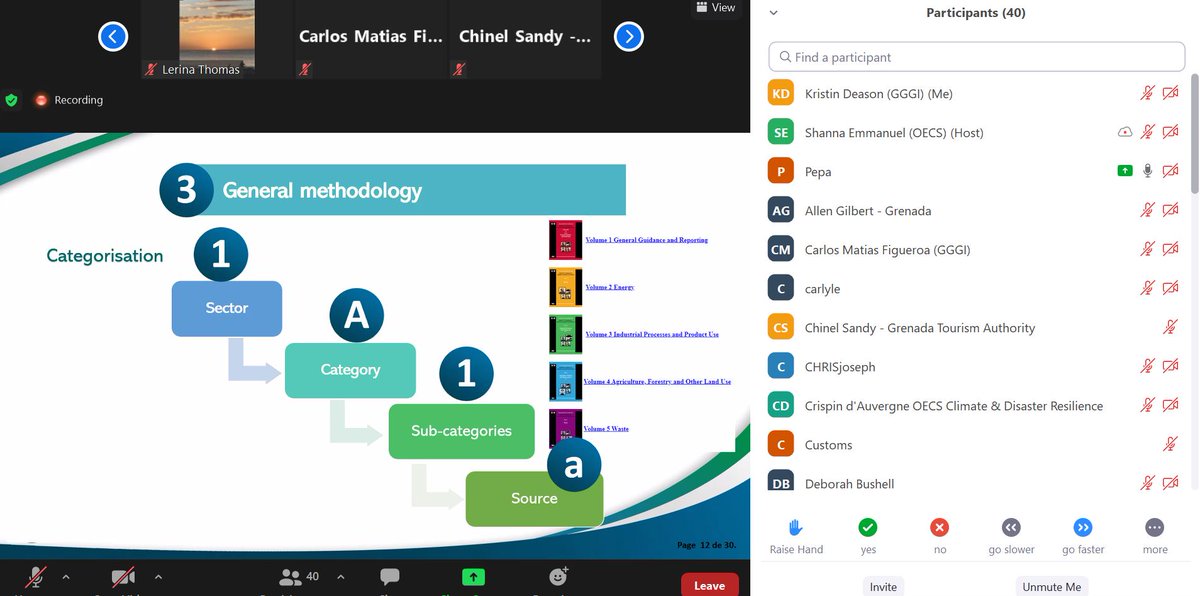Screen dimensions: 1200x596
Task: Select Lerina Thomas video thumbnail
Action: (x=216, y=39)
